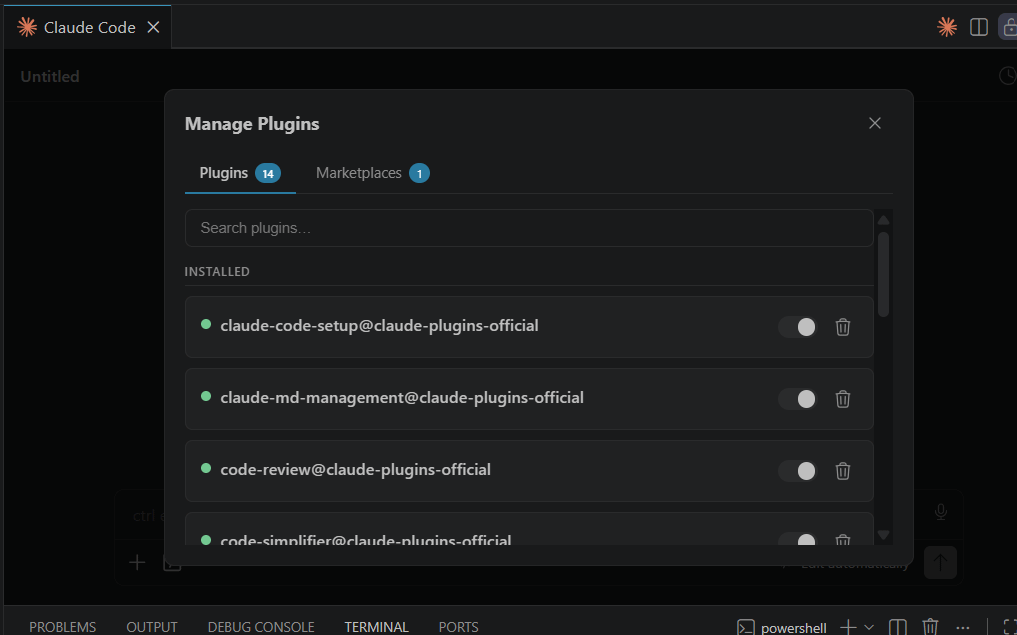This screenshot has height=635, width=1017.
Task: Focus the Search plugins field
Action: click(x=529, y=228)
